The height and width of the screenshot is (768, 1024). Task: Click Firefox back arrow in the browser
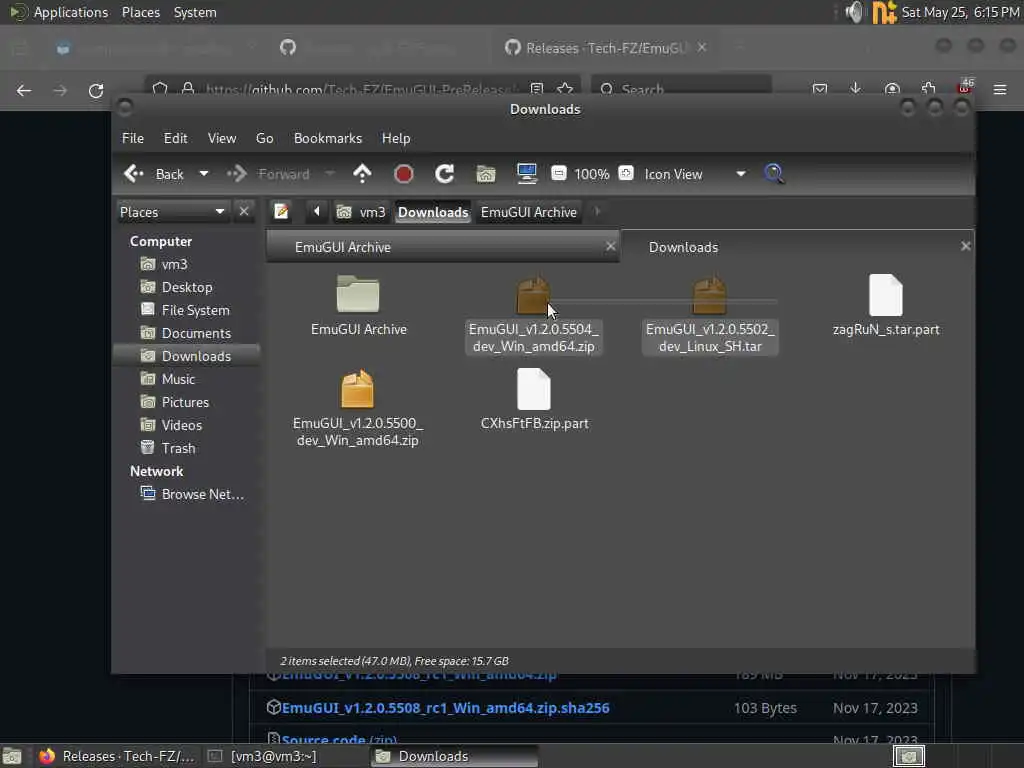[24, 90]
